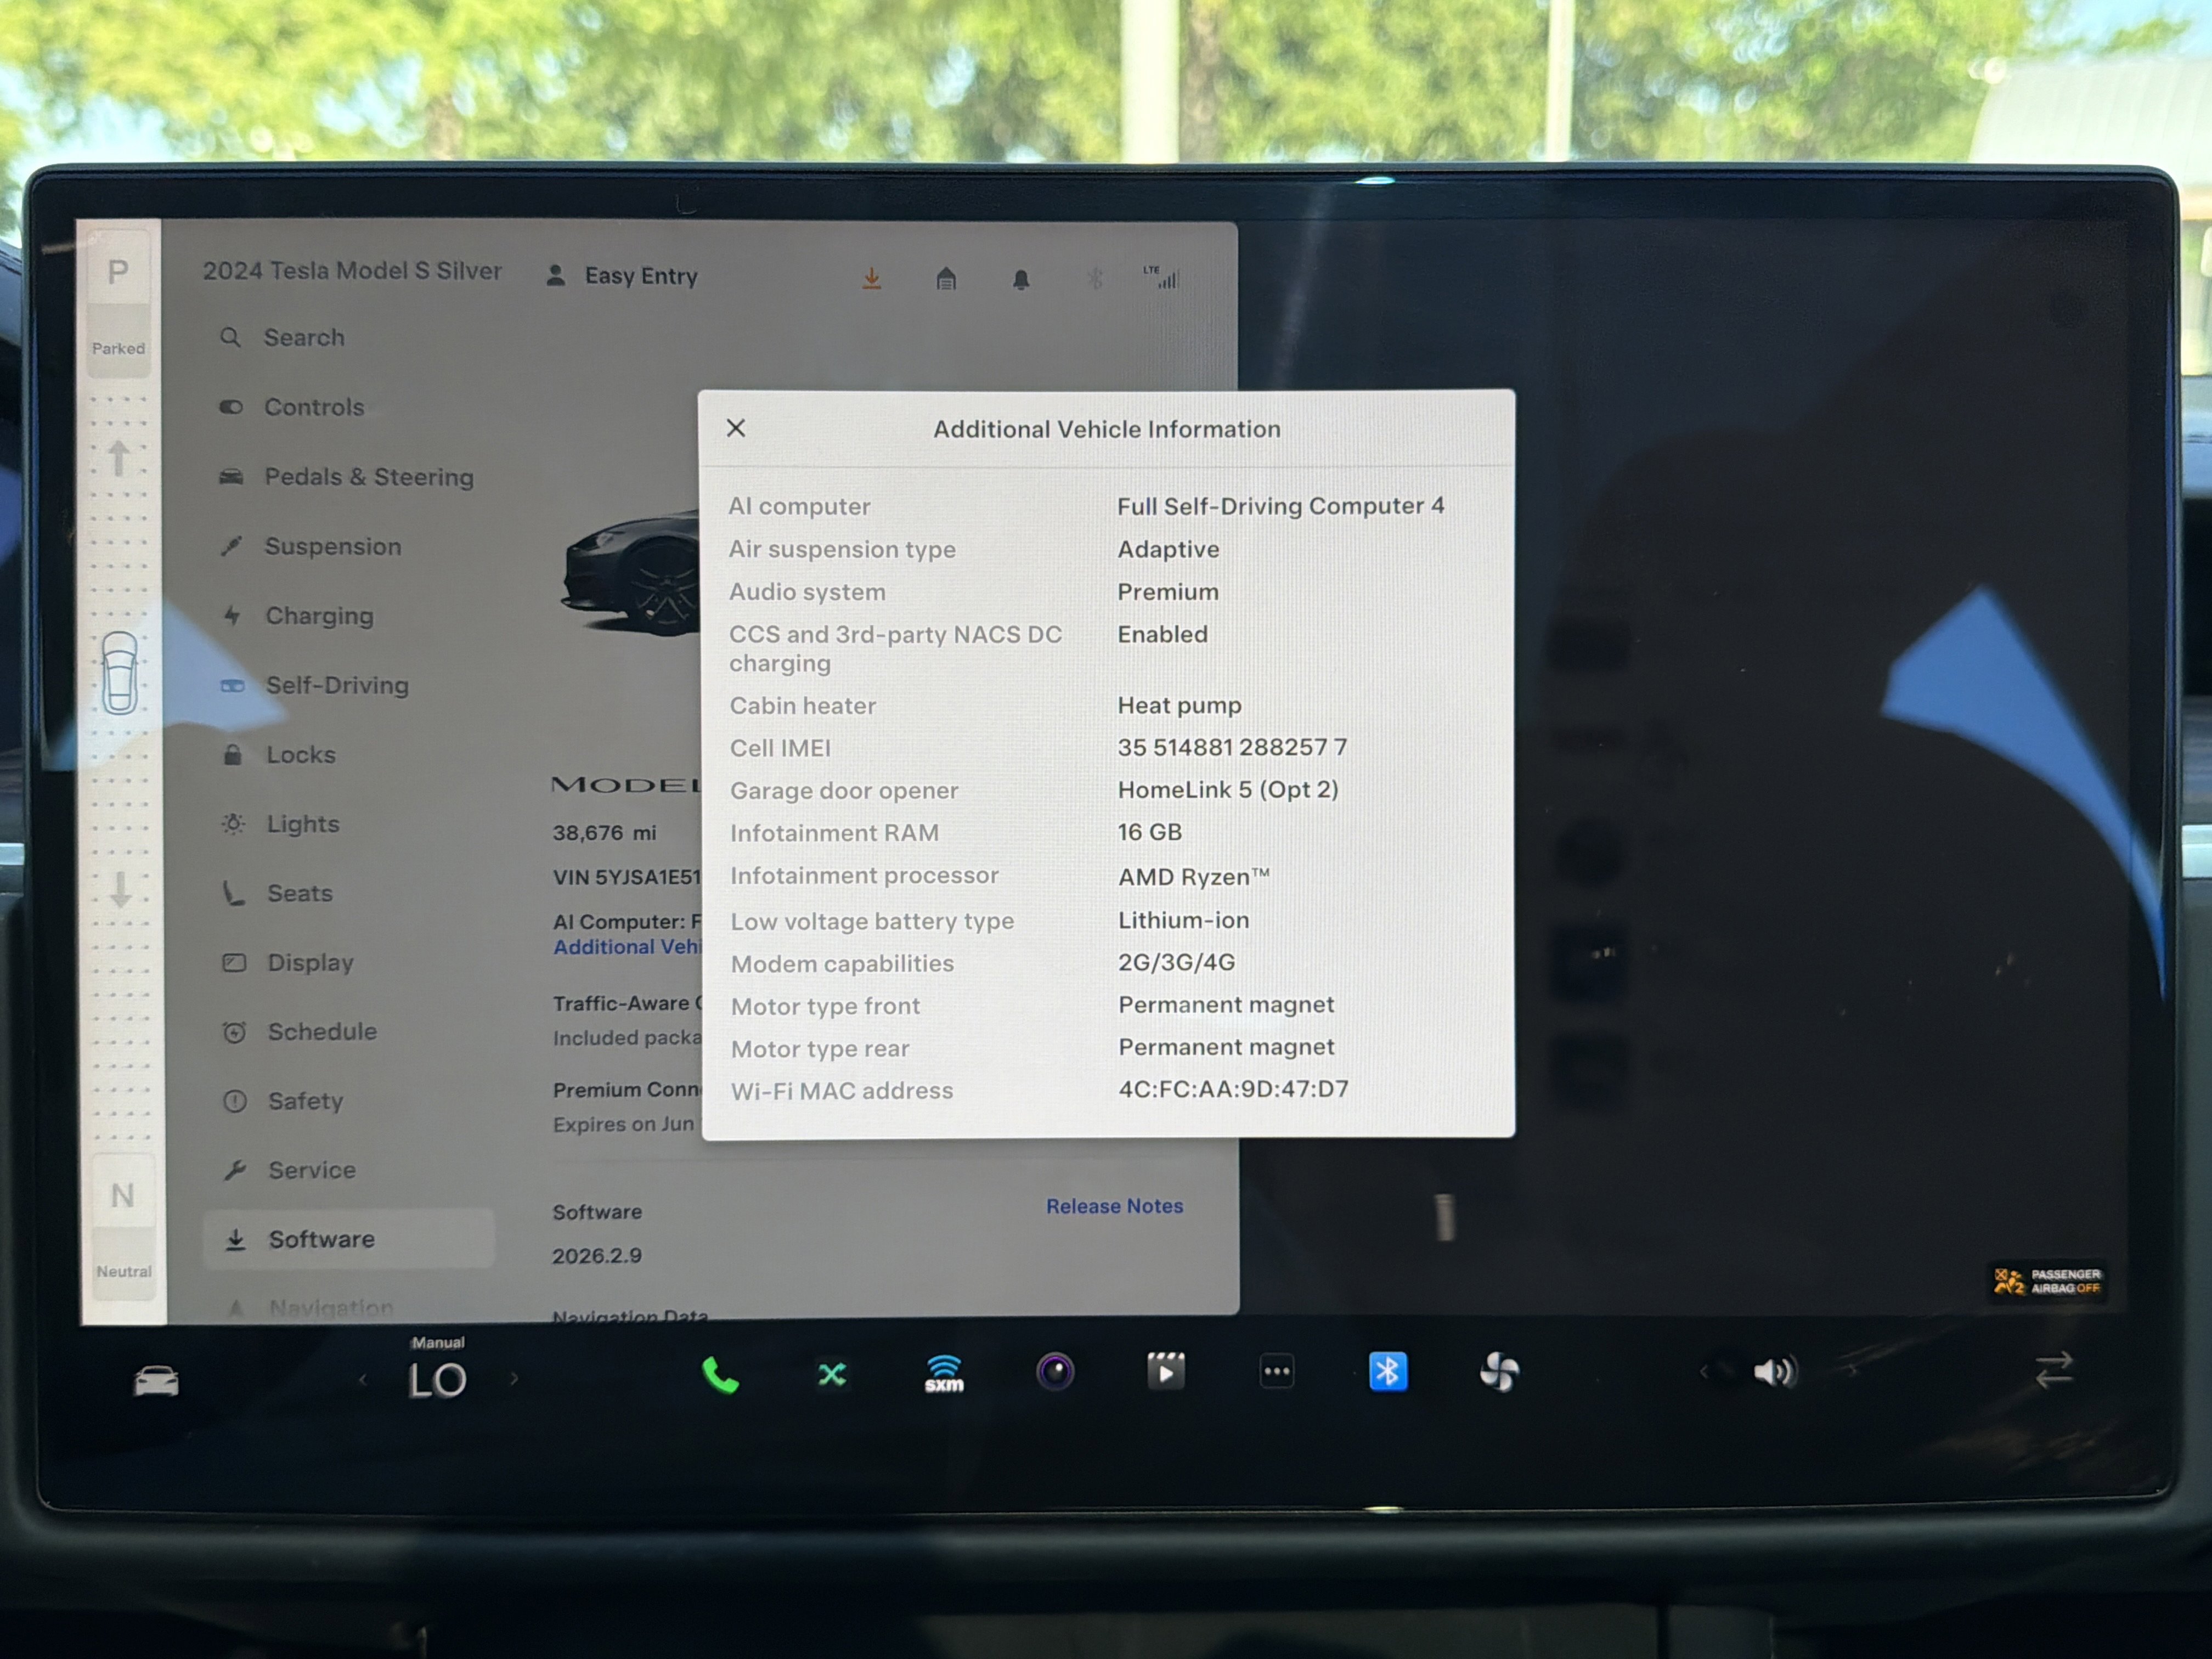Tap the swap arrows icon in the dock

point(2054,1369)
